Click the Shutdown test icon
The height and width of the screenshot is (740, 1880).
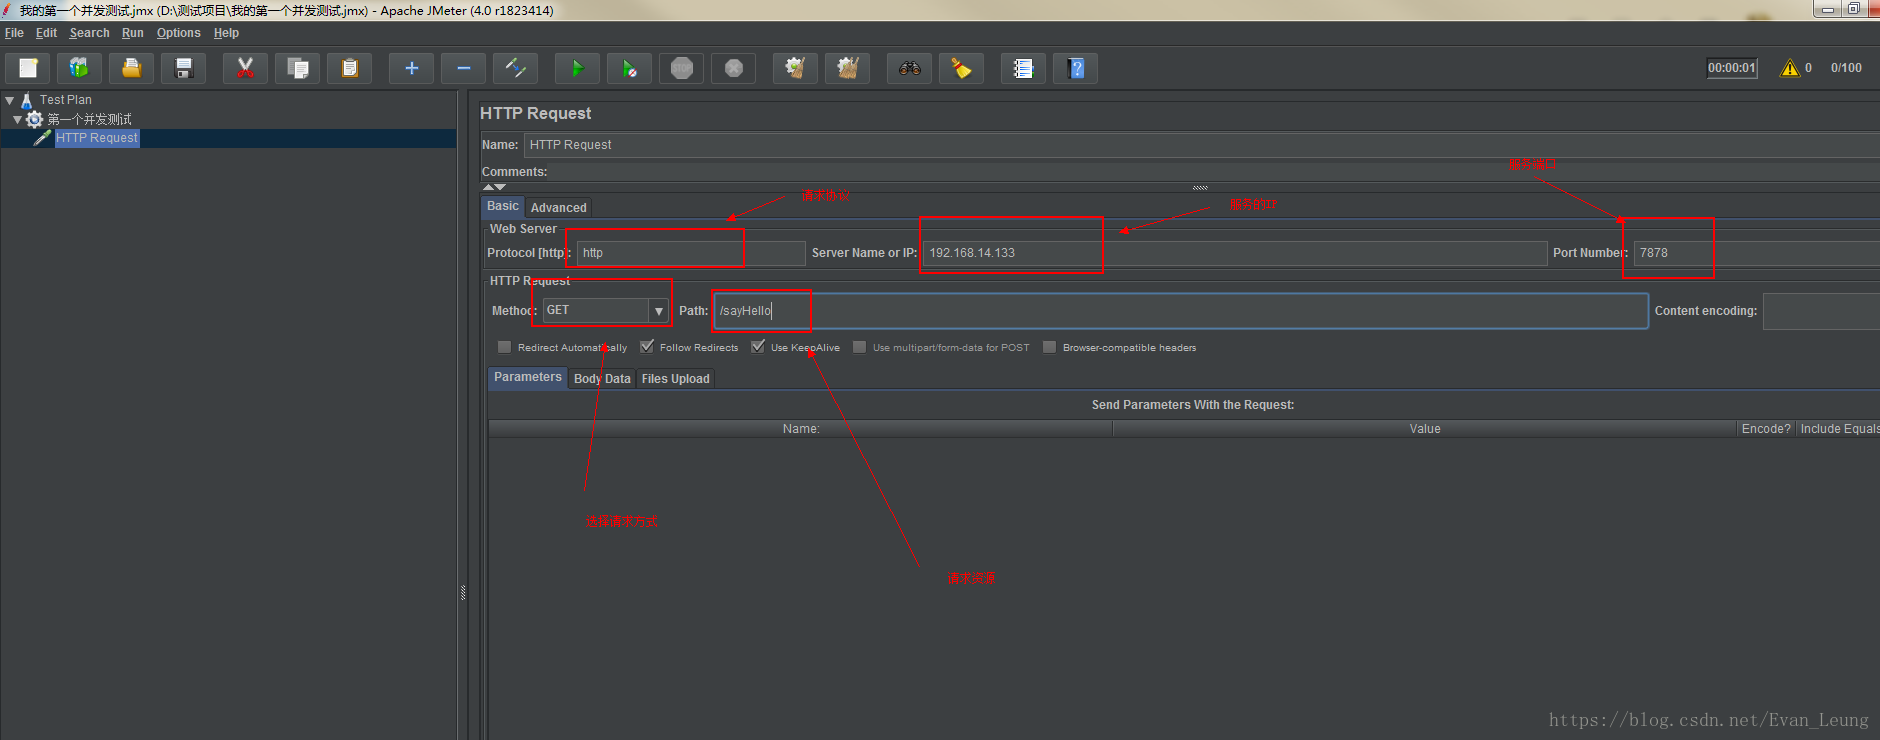coord(733,68)
